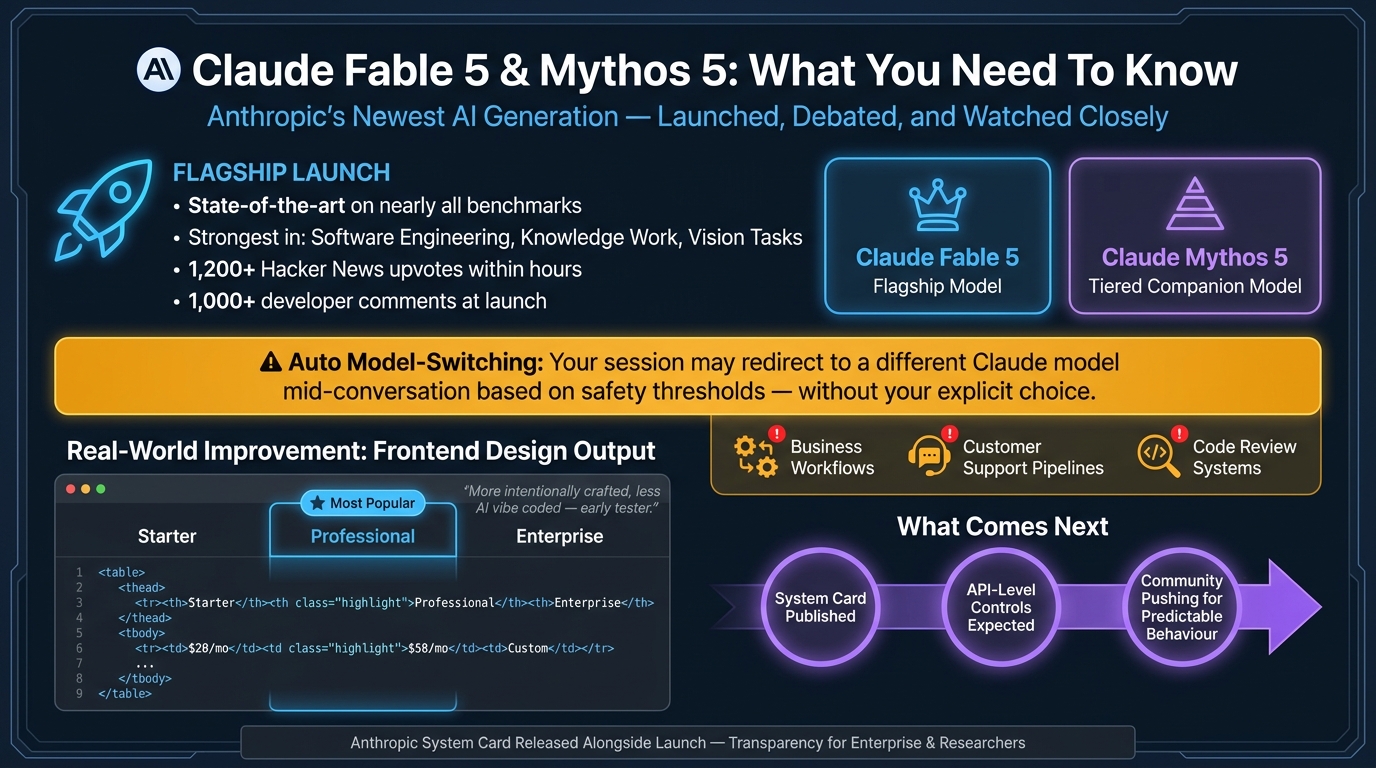Click the Most Popular badge
This screenshot has width=1376, height=768.
click(363, 503)
